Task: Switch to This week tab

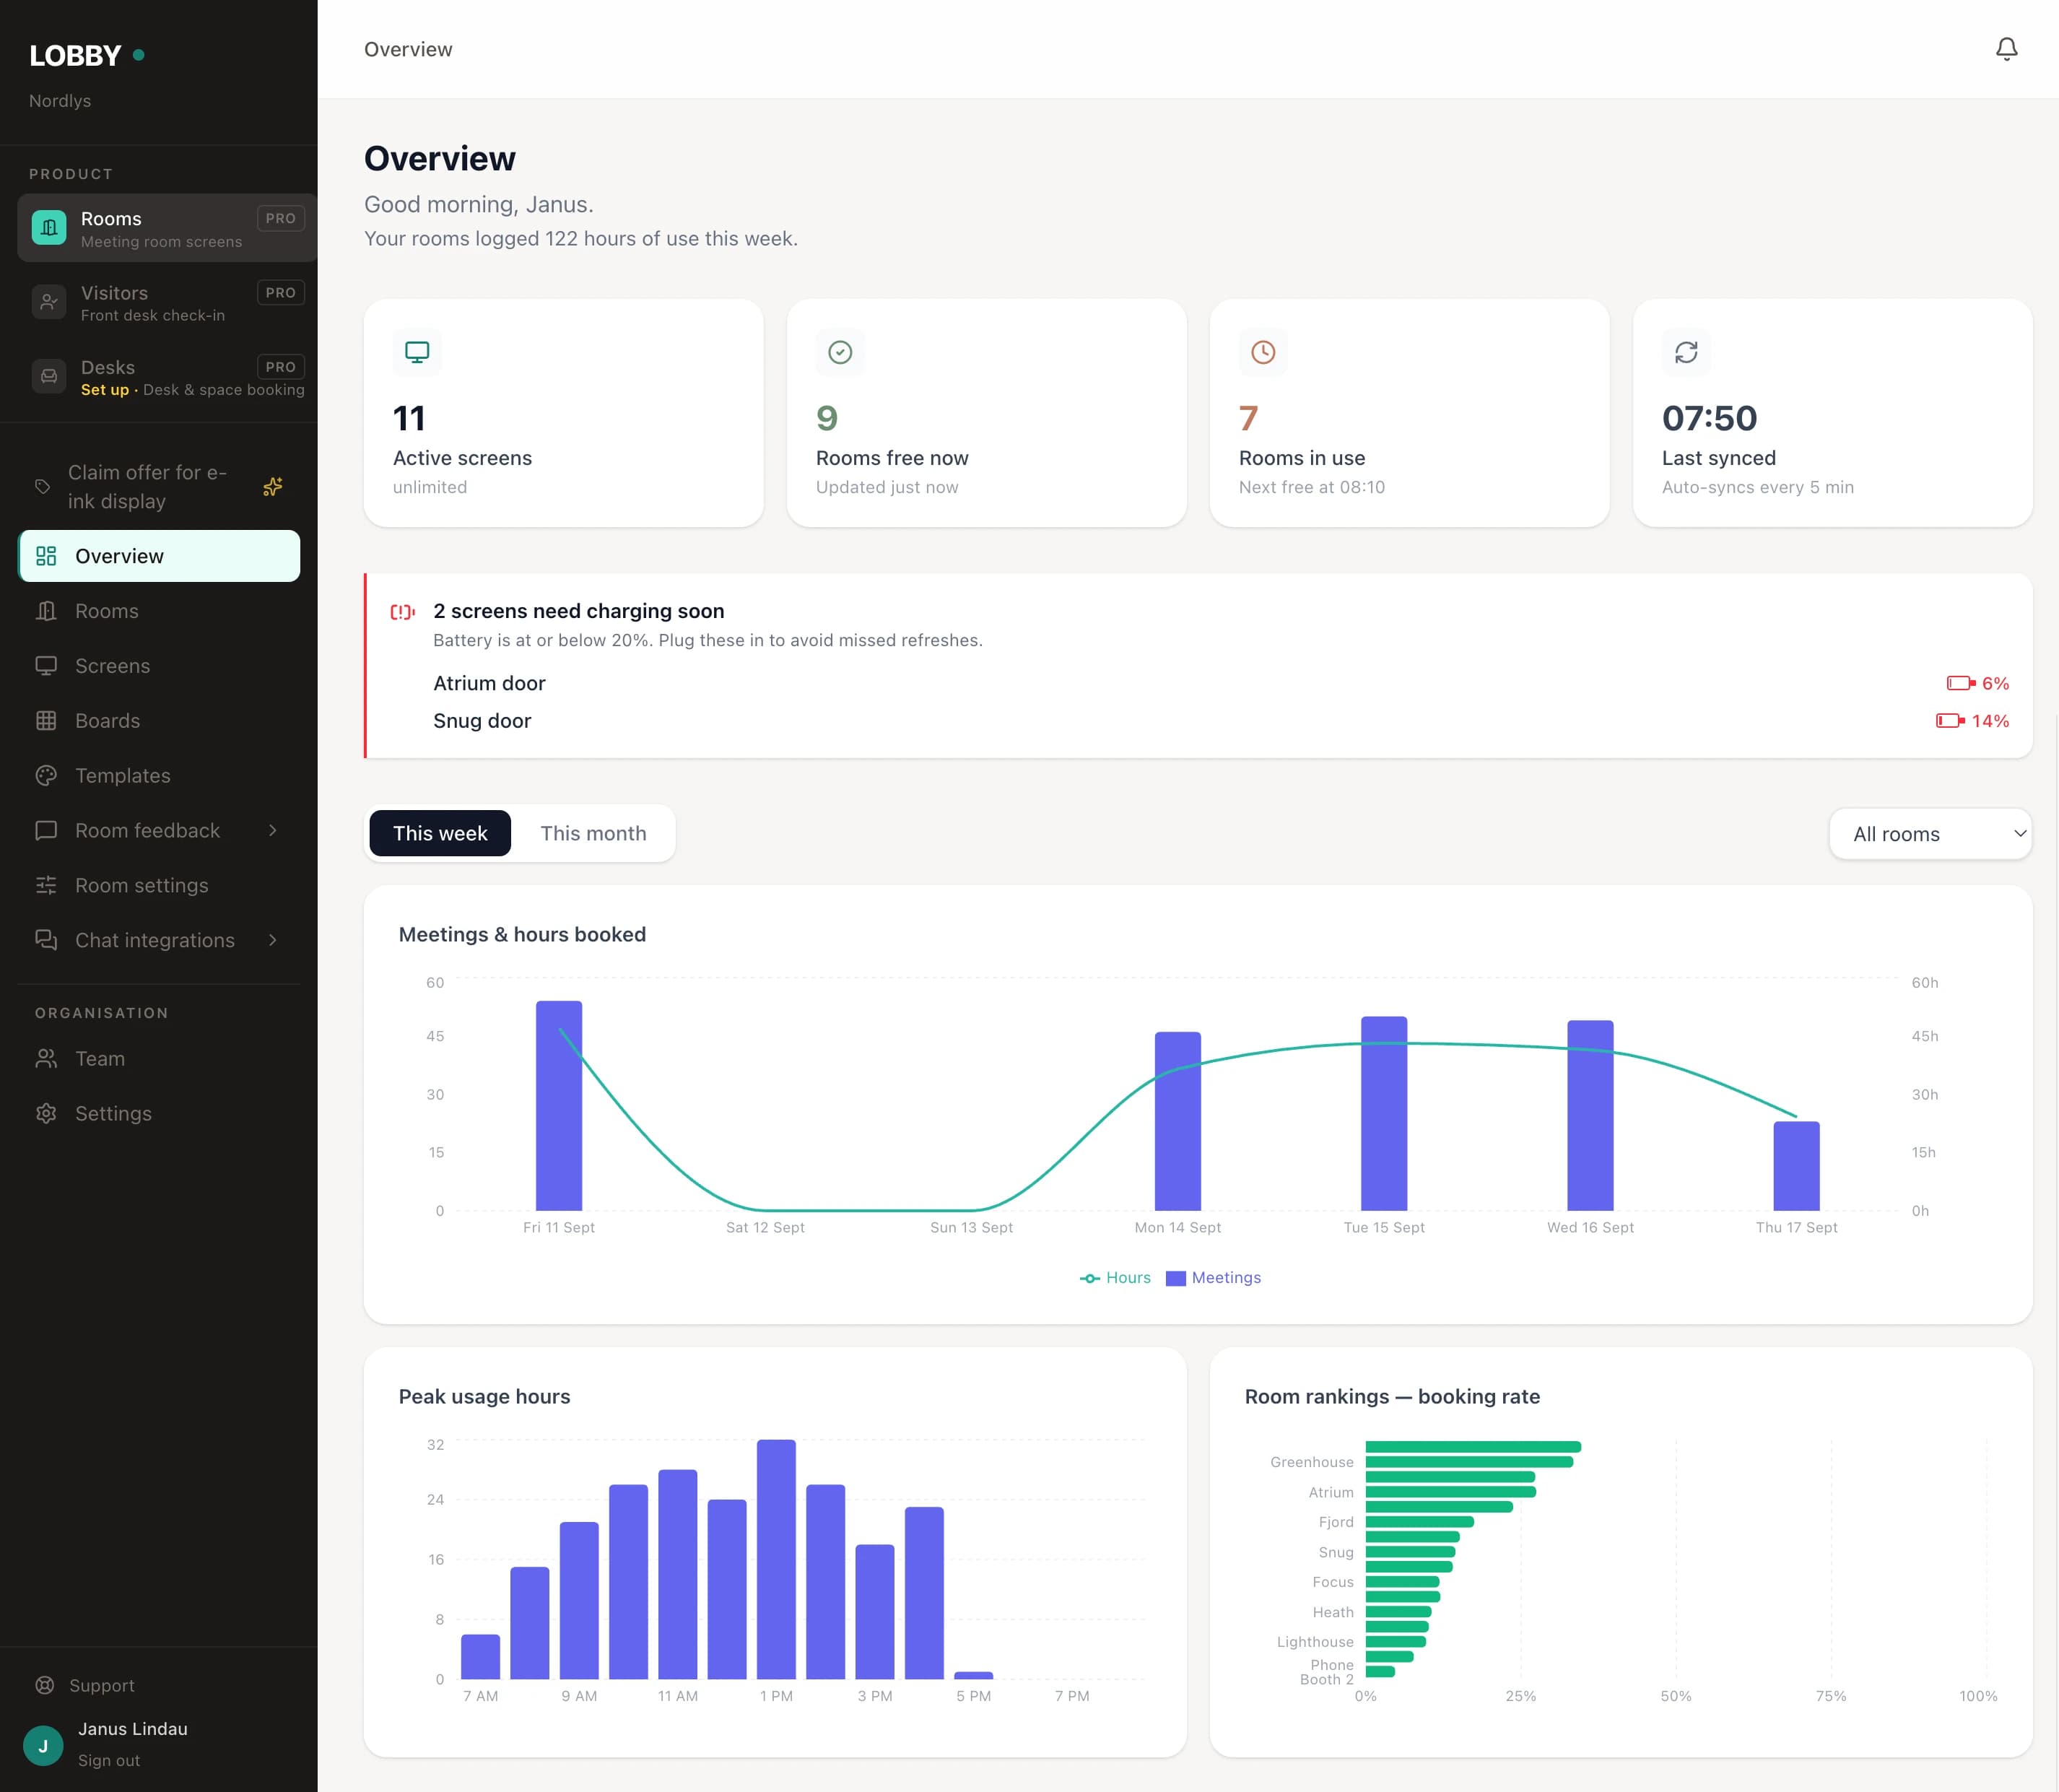Action: tap(440, 833)
